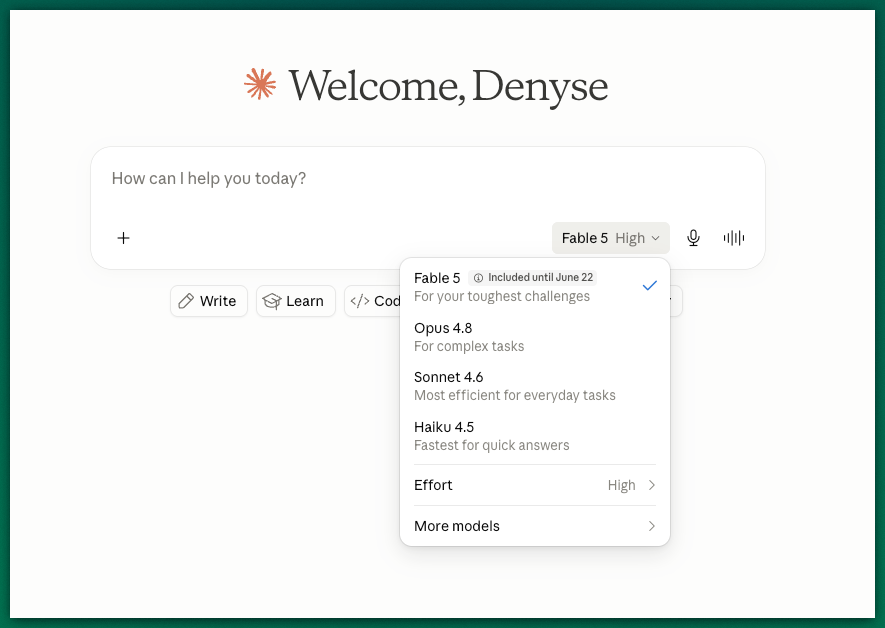Select Opus 4.8 model
This screenshot has height=628, width=885.
coord(534,337)
